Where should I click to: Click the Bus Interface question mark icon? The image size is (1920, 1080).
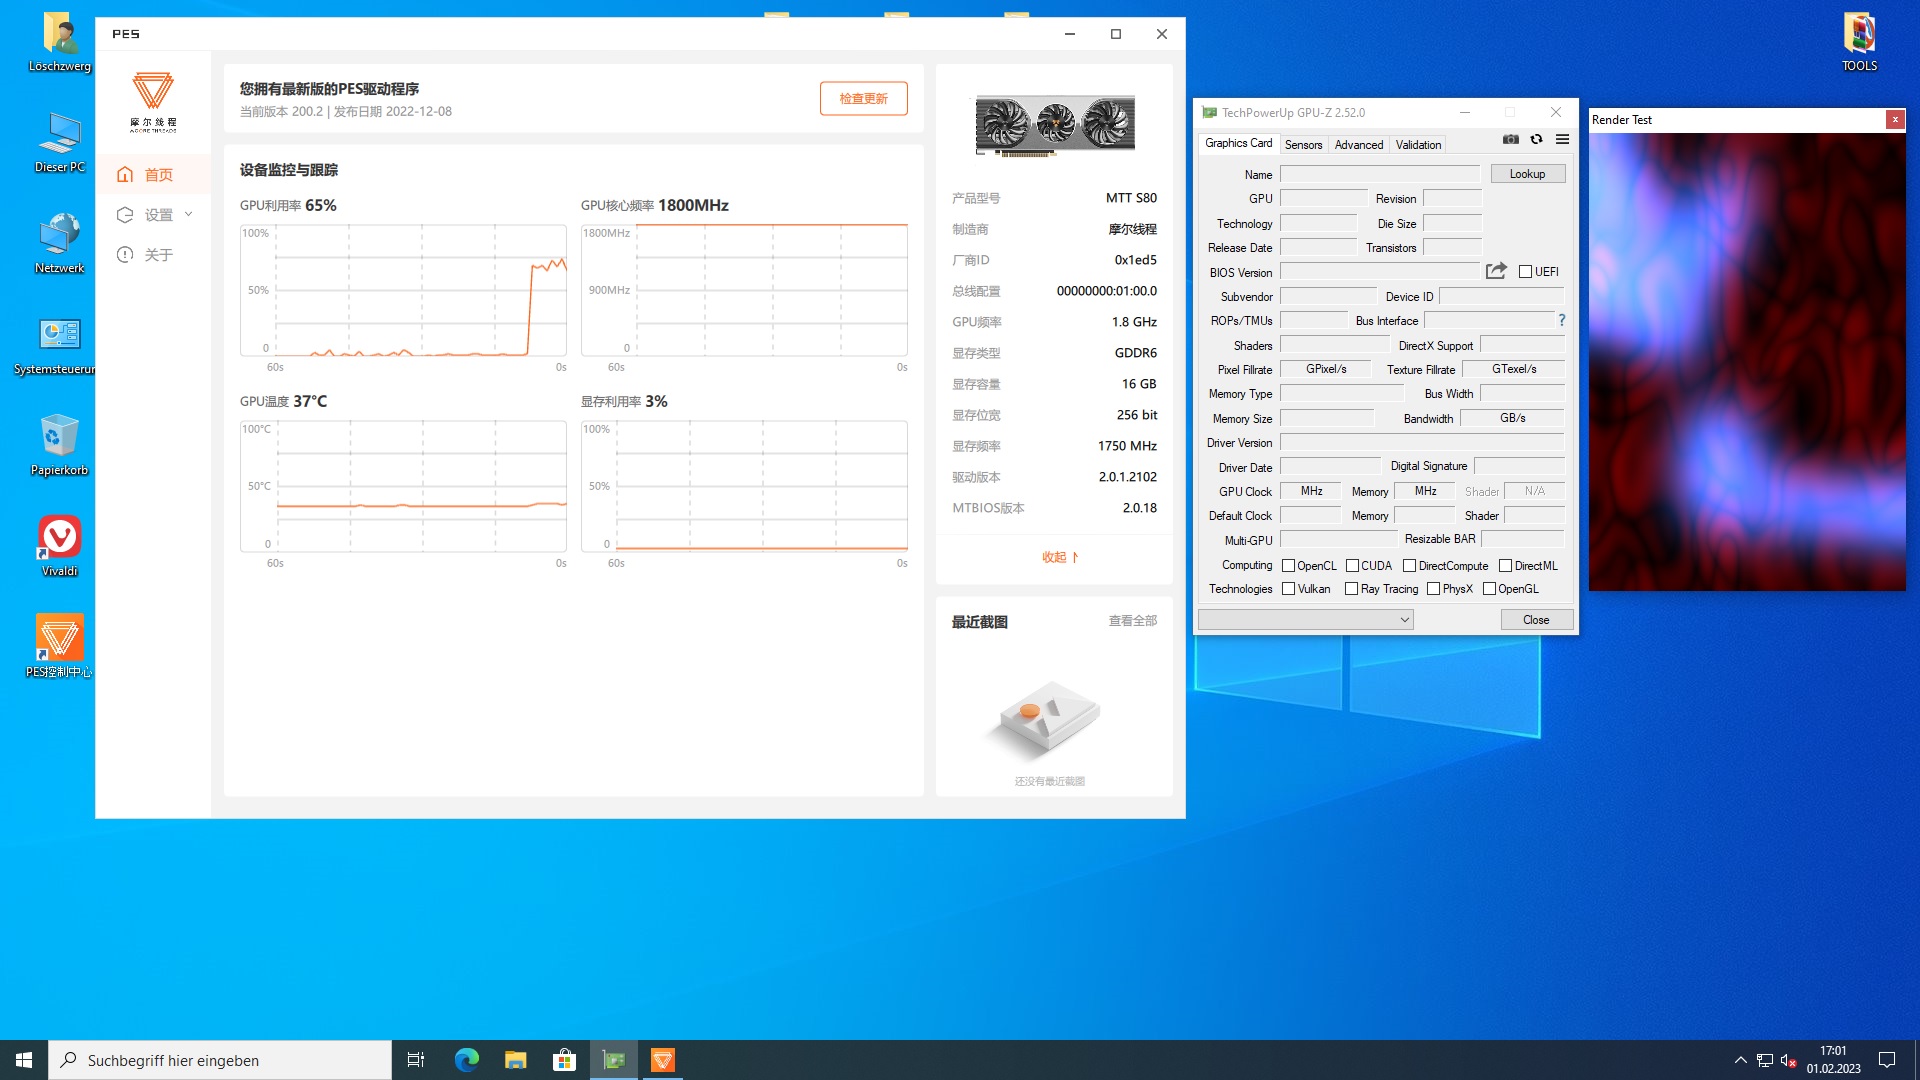click(x=1561, y=320)
